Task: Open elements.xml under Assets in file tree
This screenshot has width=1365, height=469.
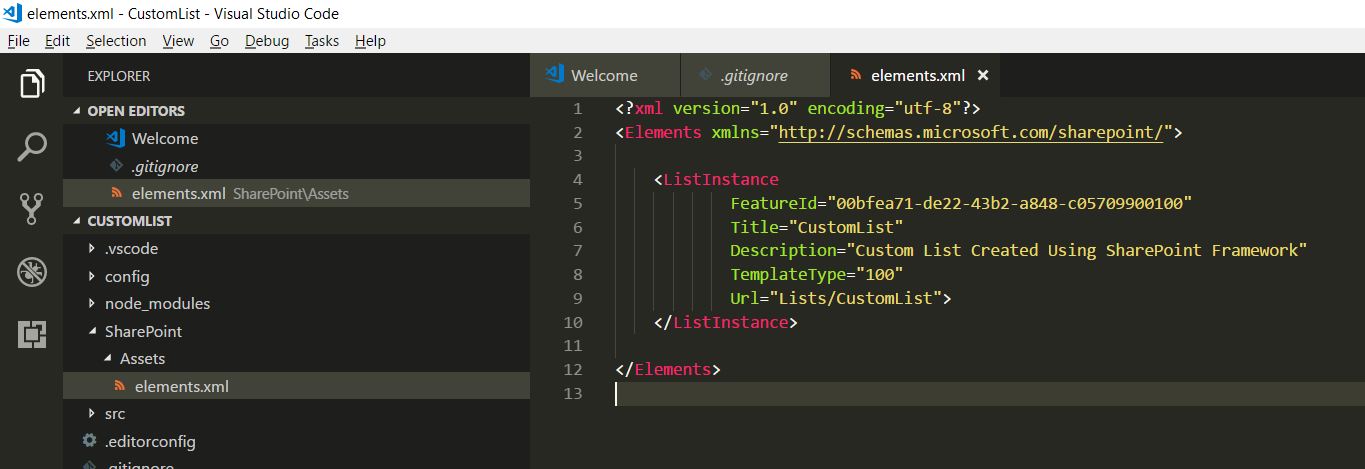Action: 296,386
